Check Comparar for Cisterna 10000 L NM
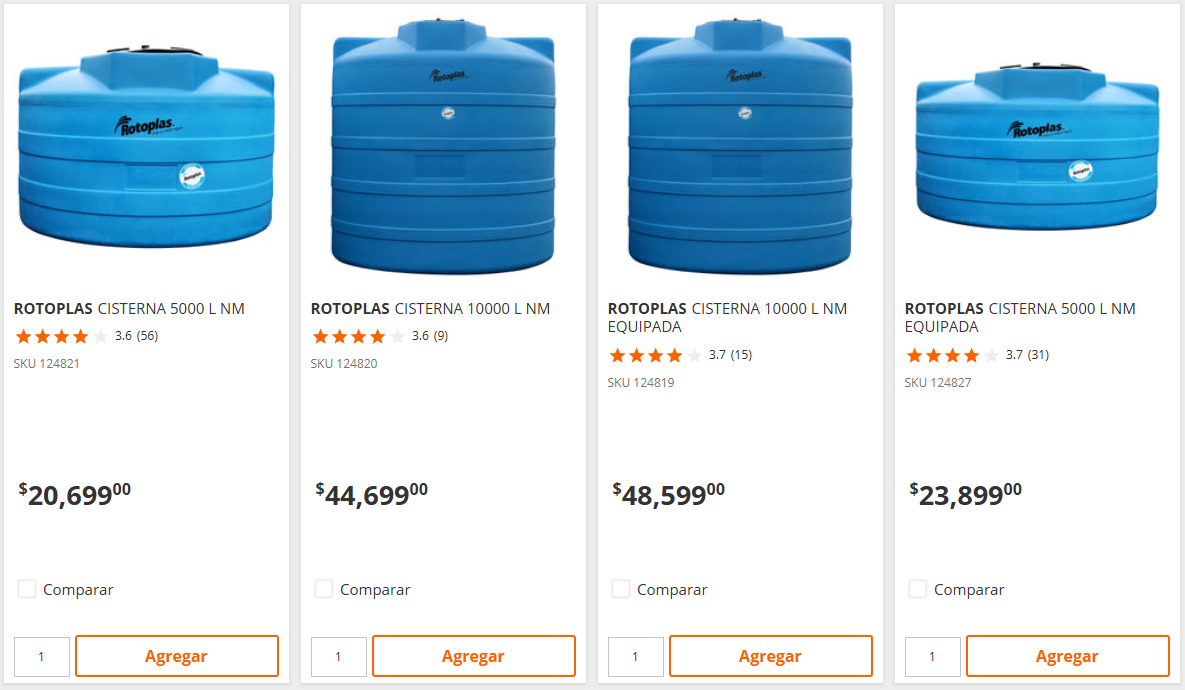Viewport: 1185px width, 690px height. click(x=324, y=589)
